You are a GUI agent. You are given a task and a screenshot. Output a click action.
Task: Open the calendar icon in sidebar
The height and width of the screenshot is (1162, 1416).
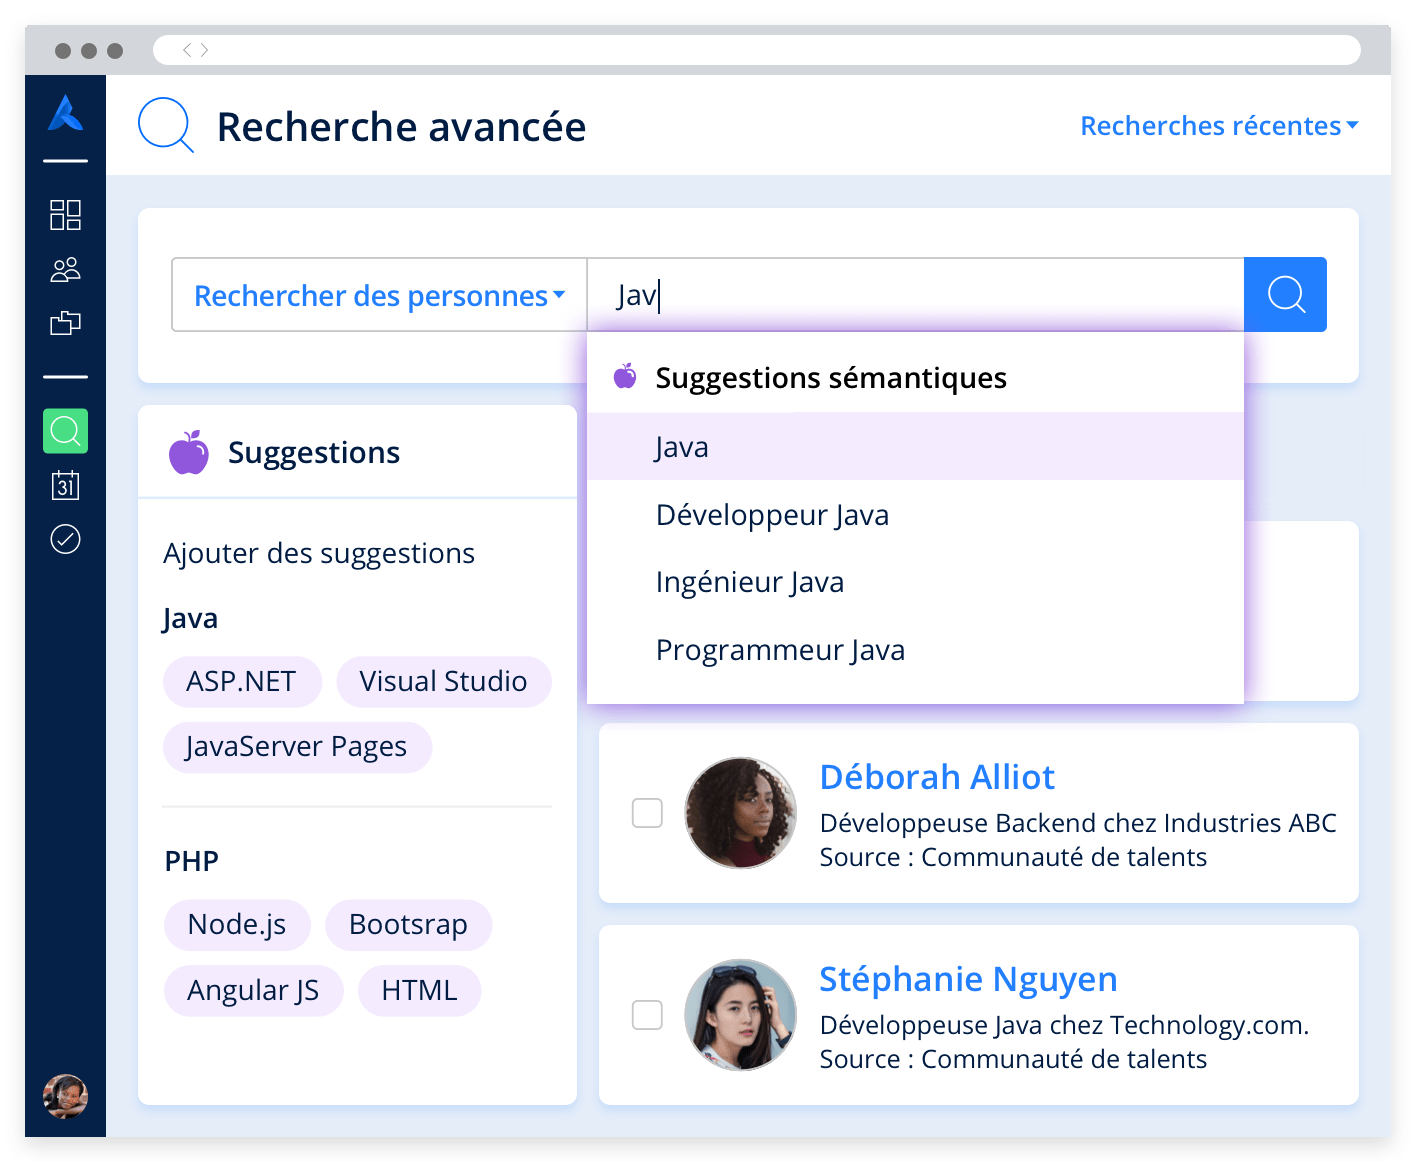[x=65, y=485]
